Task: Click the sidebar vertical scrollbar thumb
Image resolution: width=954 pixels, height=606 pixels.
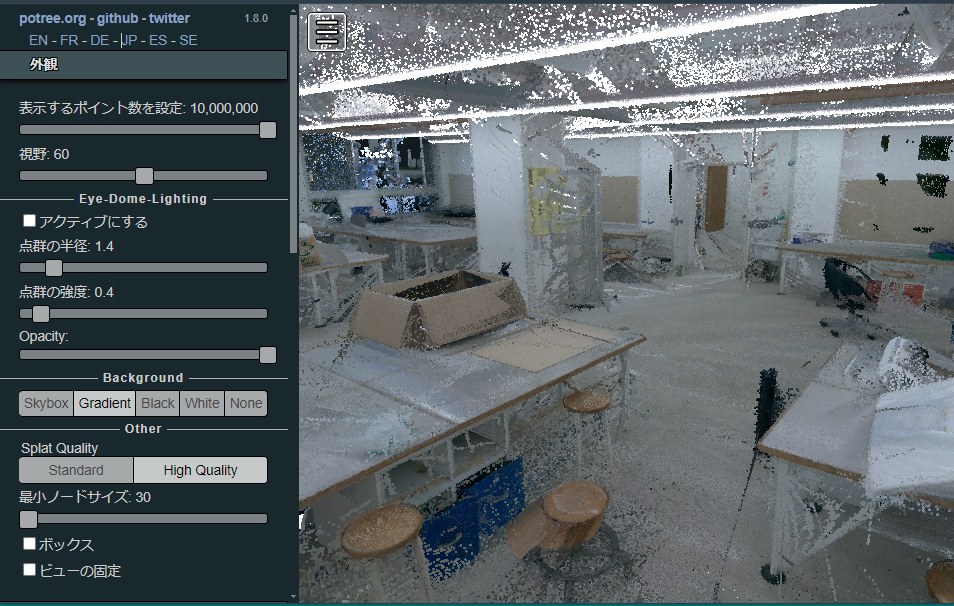Action: 293,134
